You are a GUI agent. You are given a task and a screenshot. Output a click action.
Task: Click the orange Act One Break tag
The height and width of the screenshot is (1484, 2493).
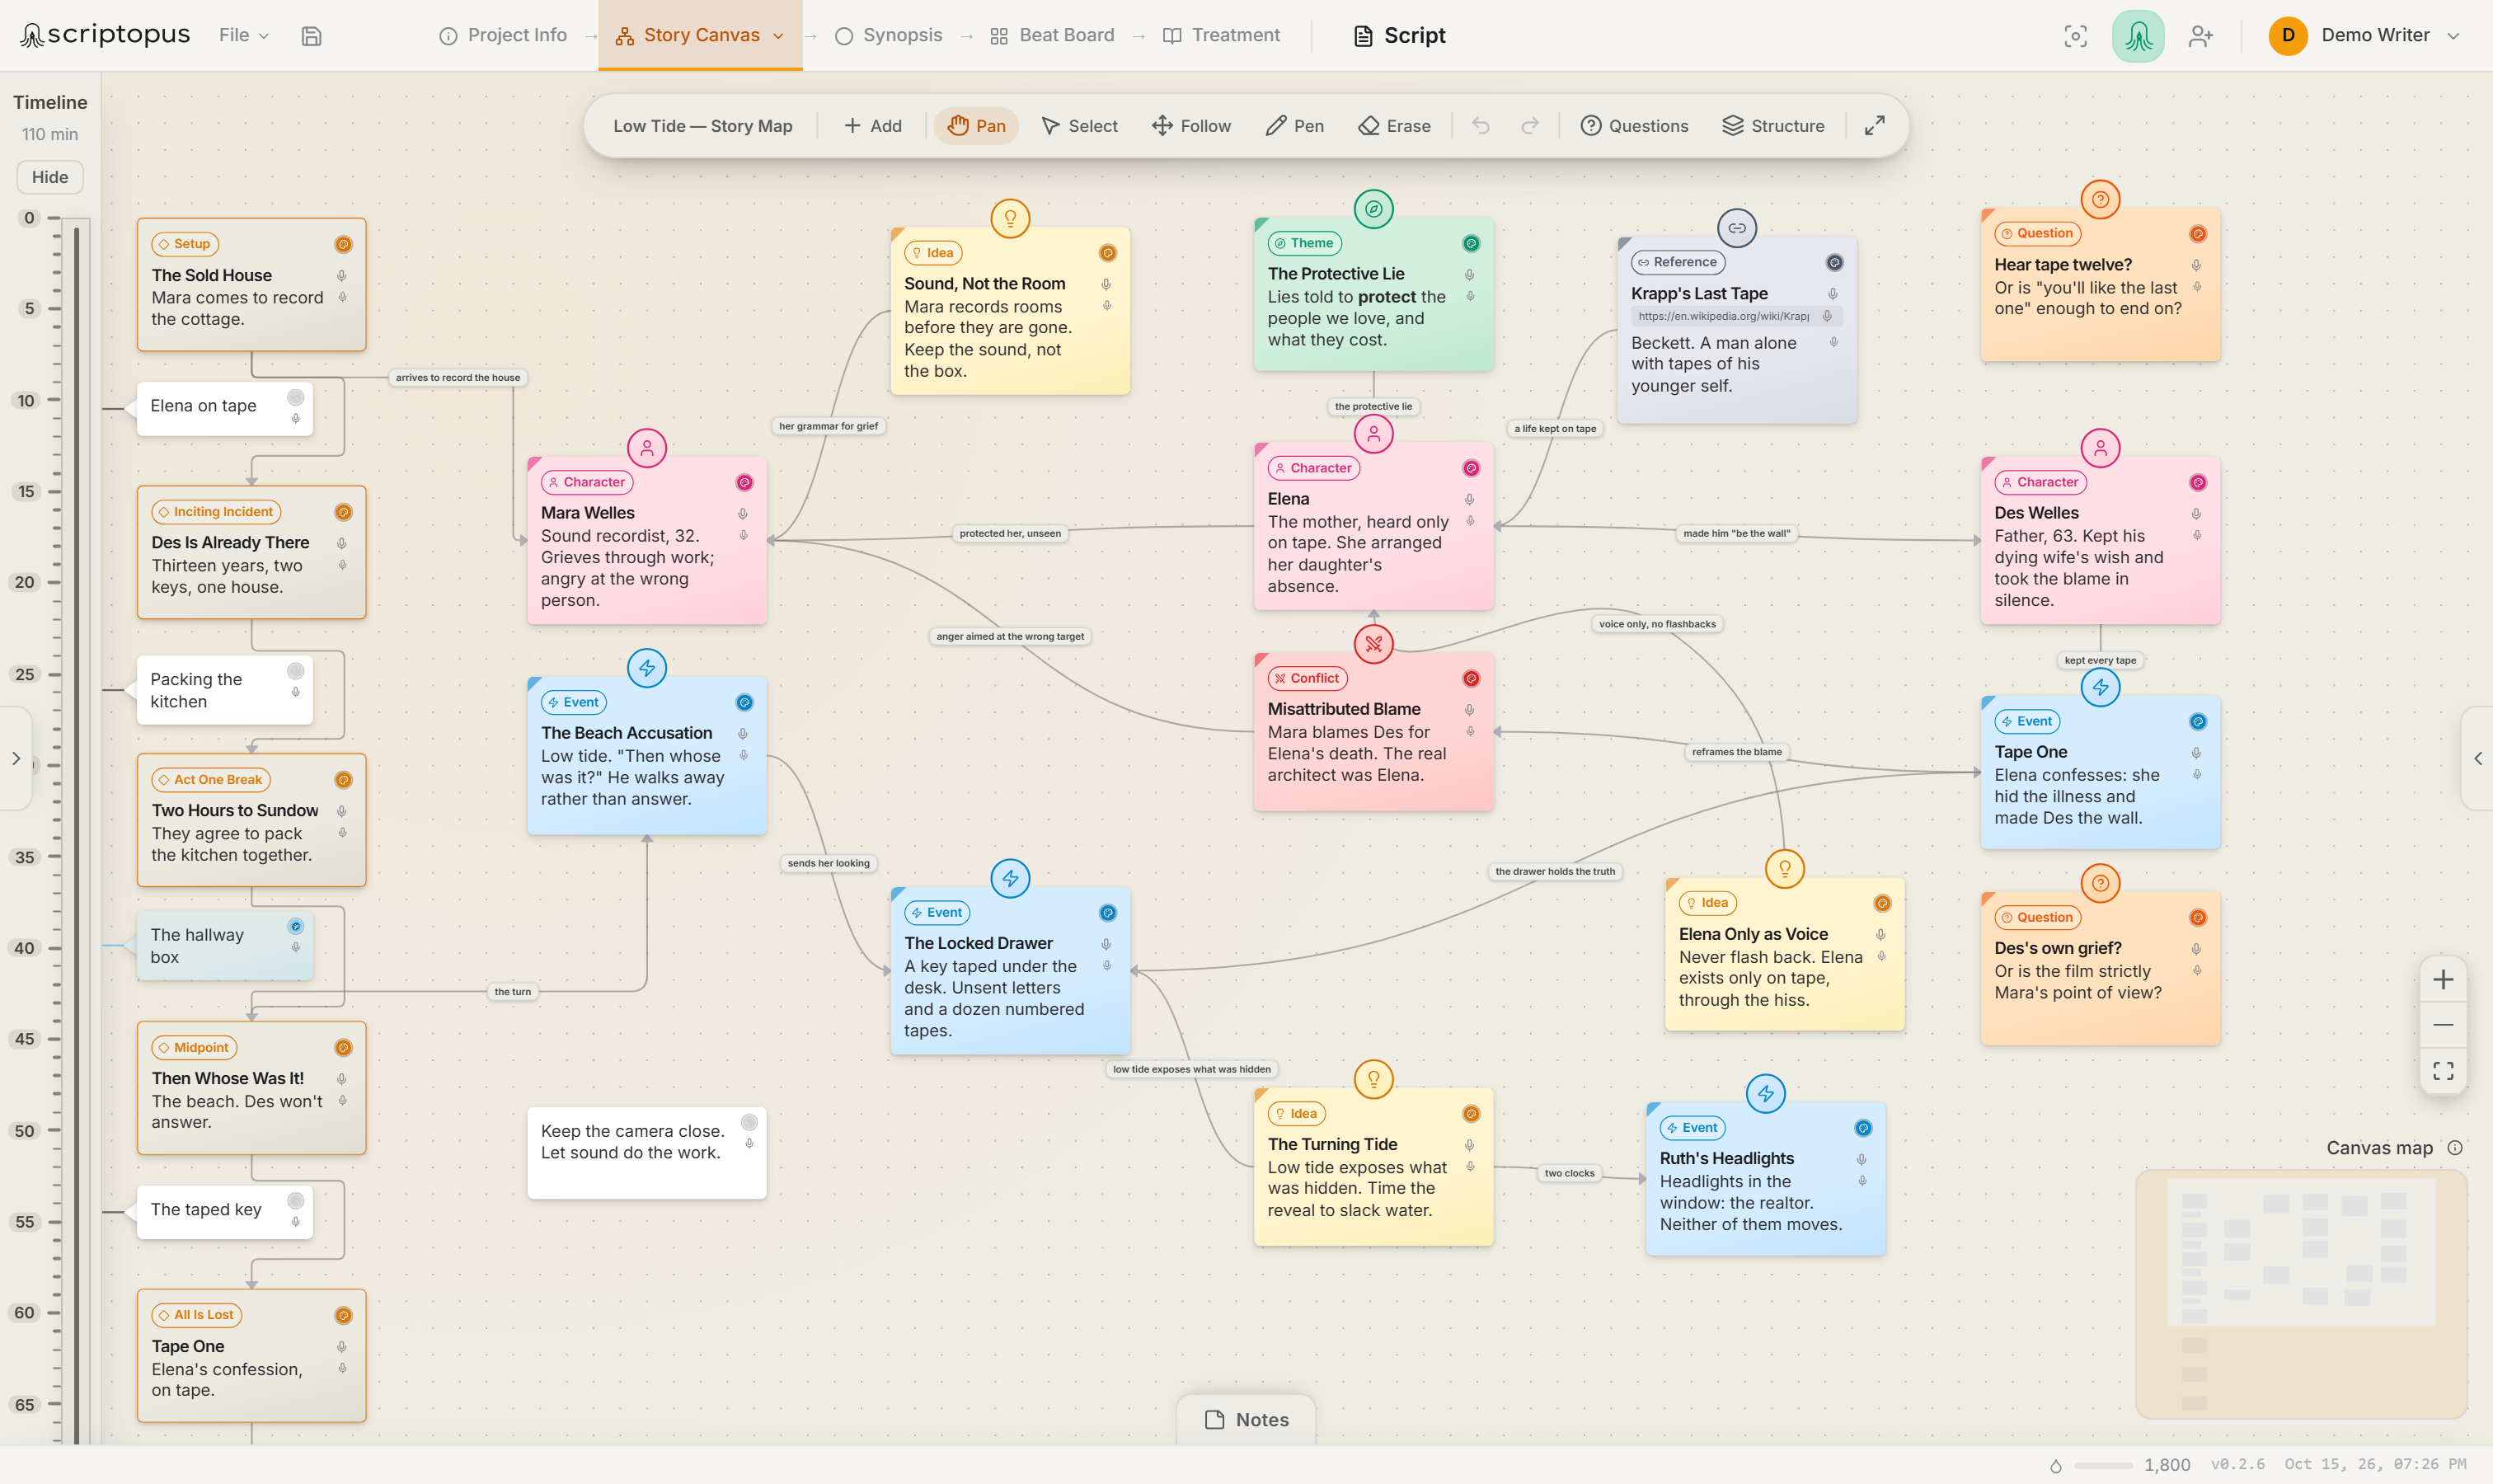[211, 780]
